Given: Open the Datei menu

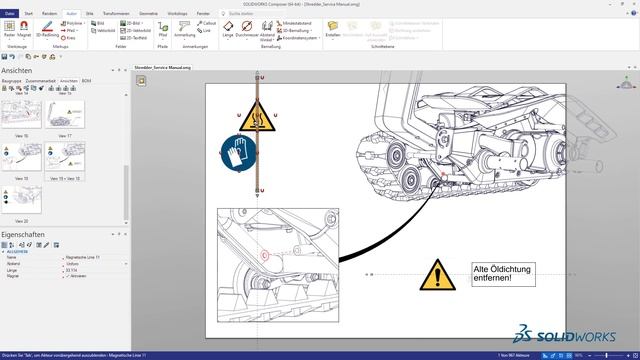Looking at the screenshot, I should tap(9, 13).
